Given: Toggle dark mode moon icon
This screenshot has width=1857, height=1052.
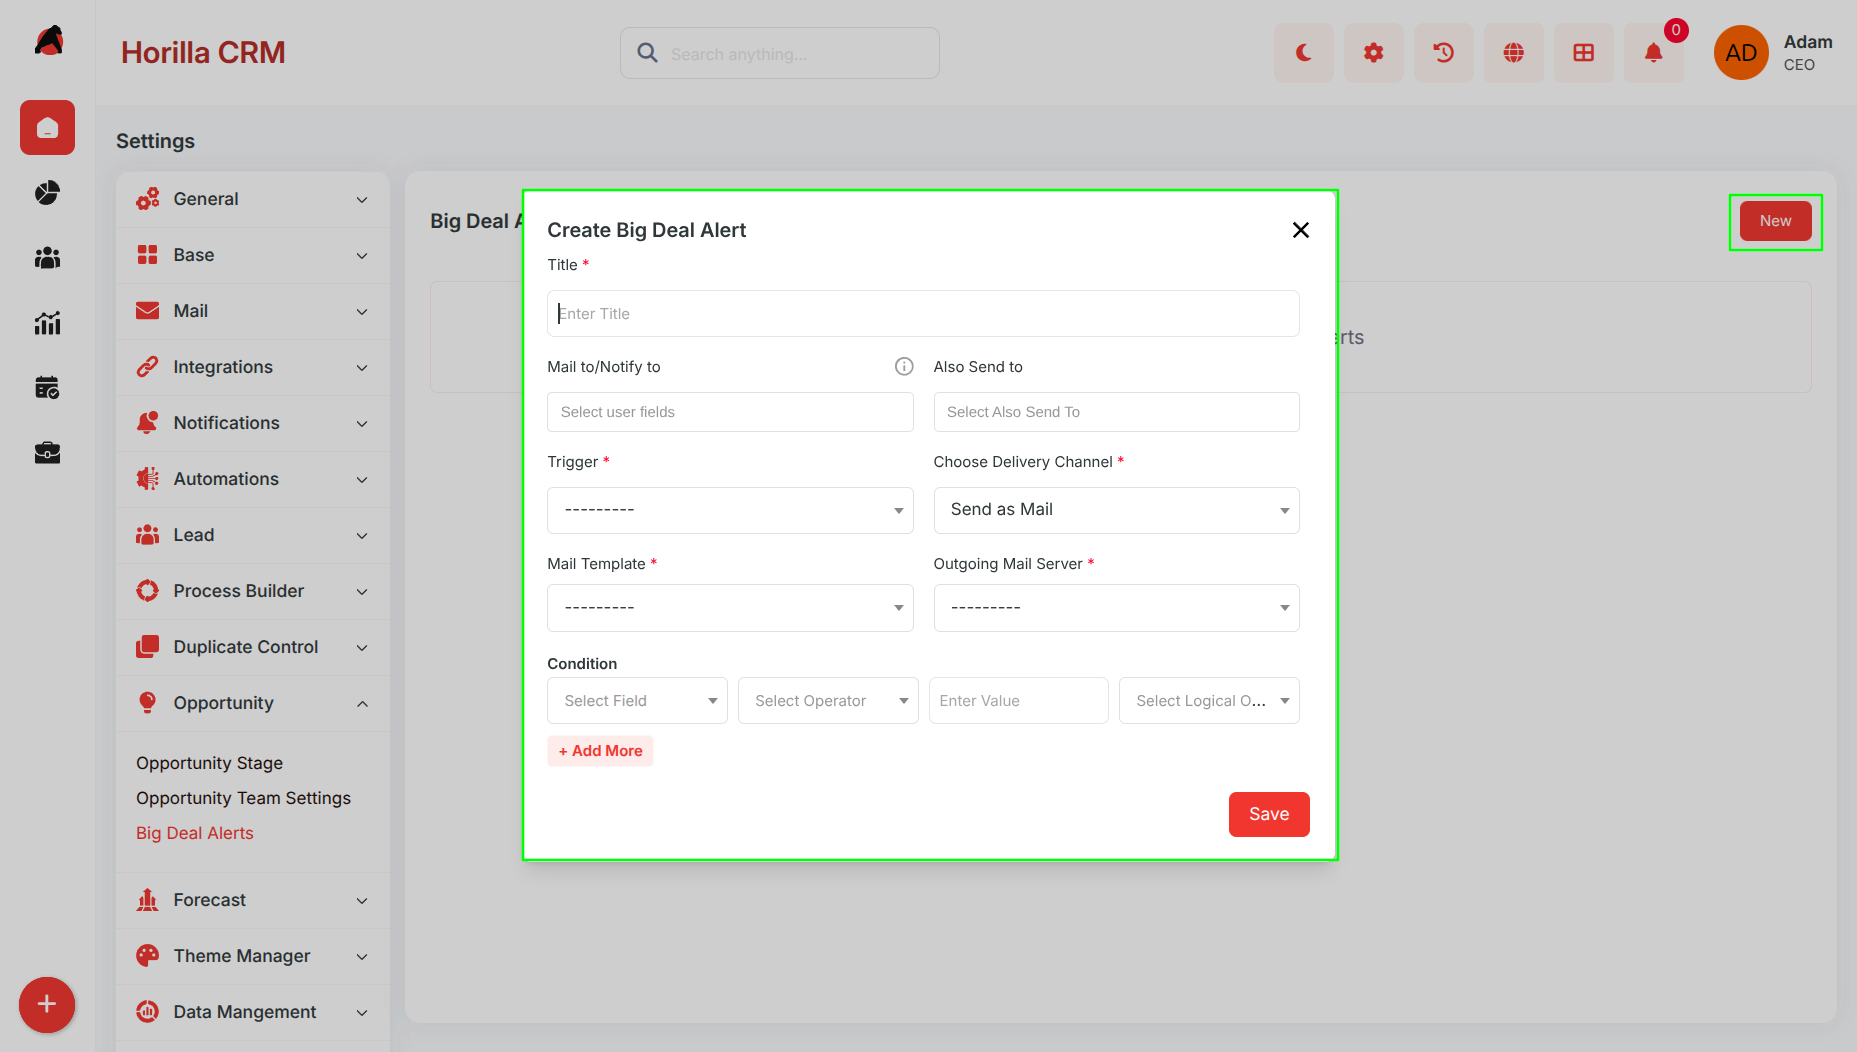Looking at the screenshot, I should [x=1303, y=53].
